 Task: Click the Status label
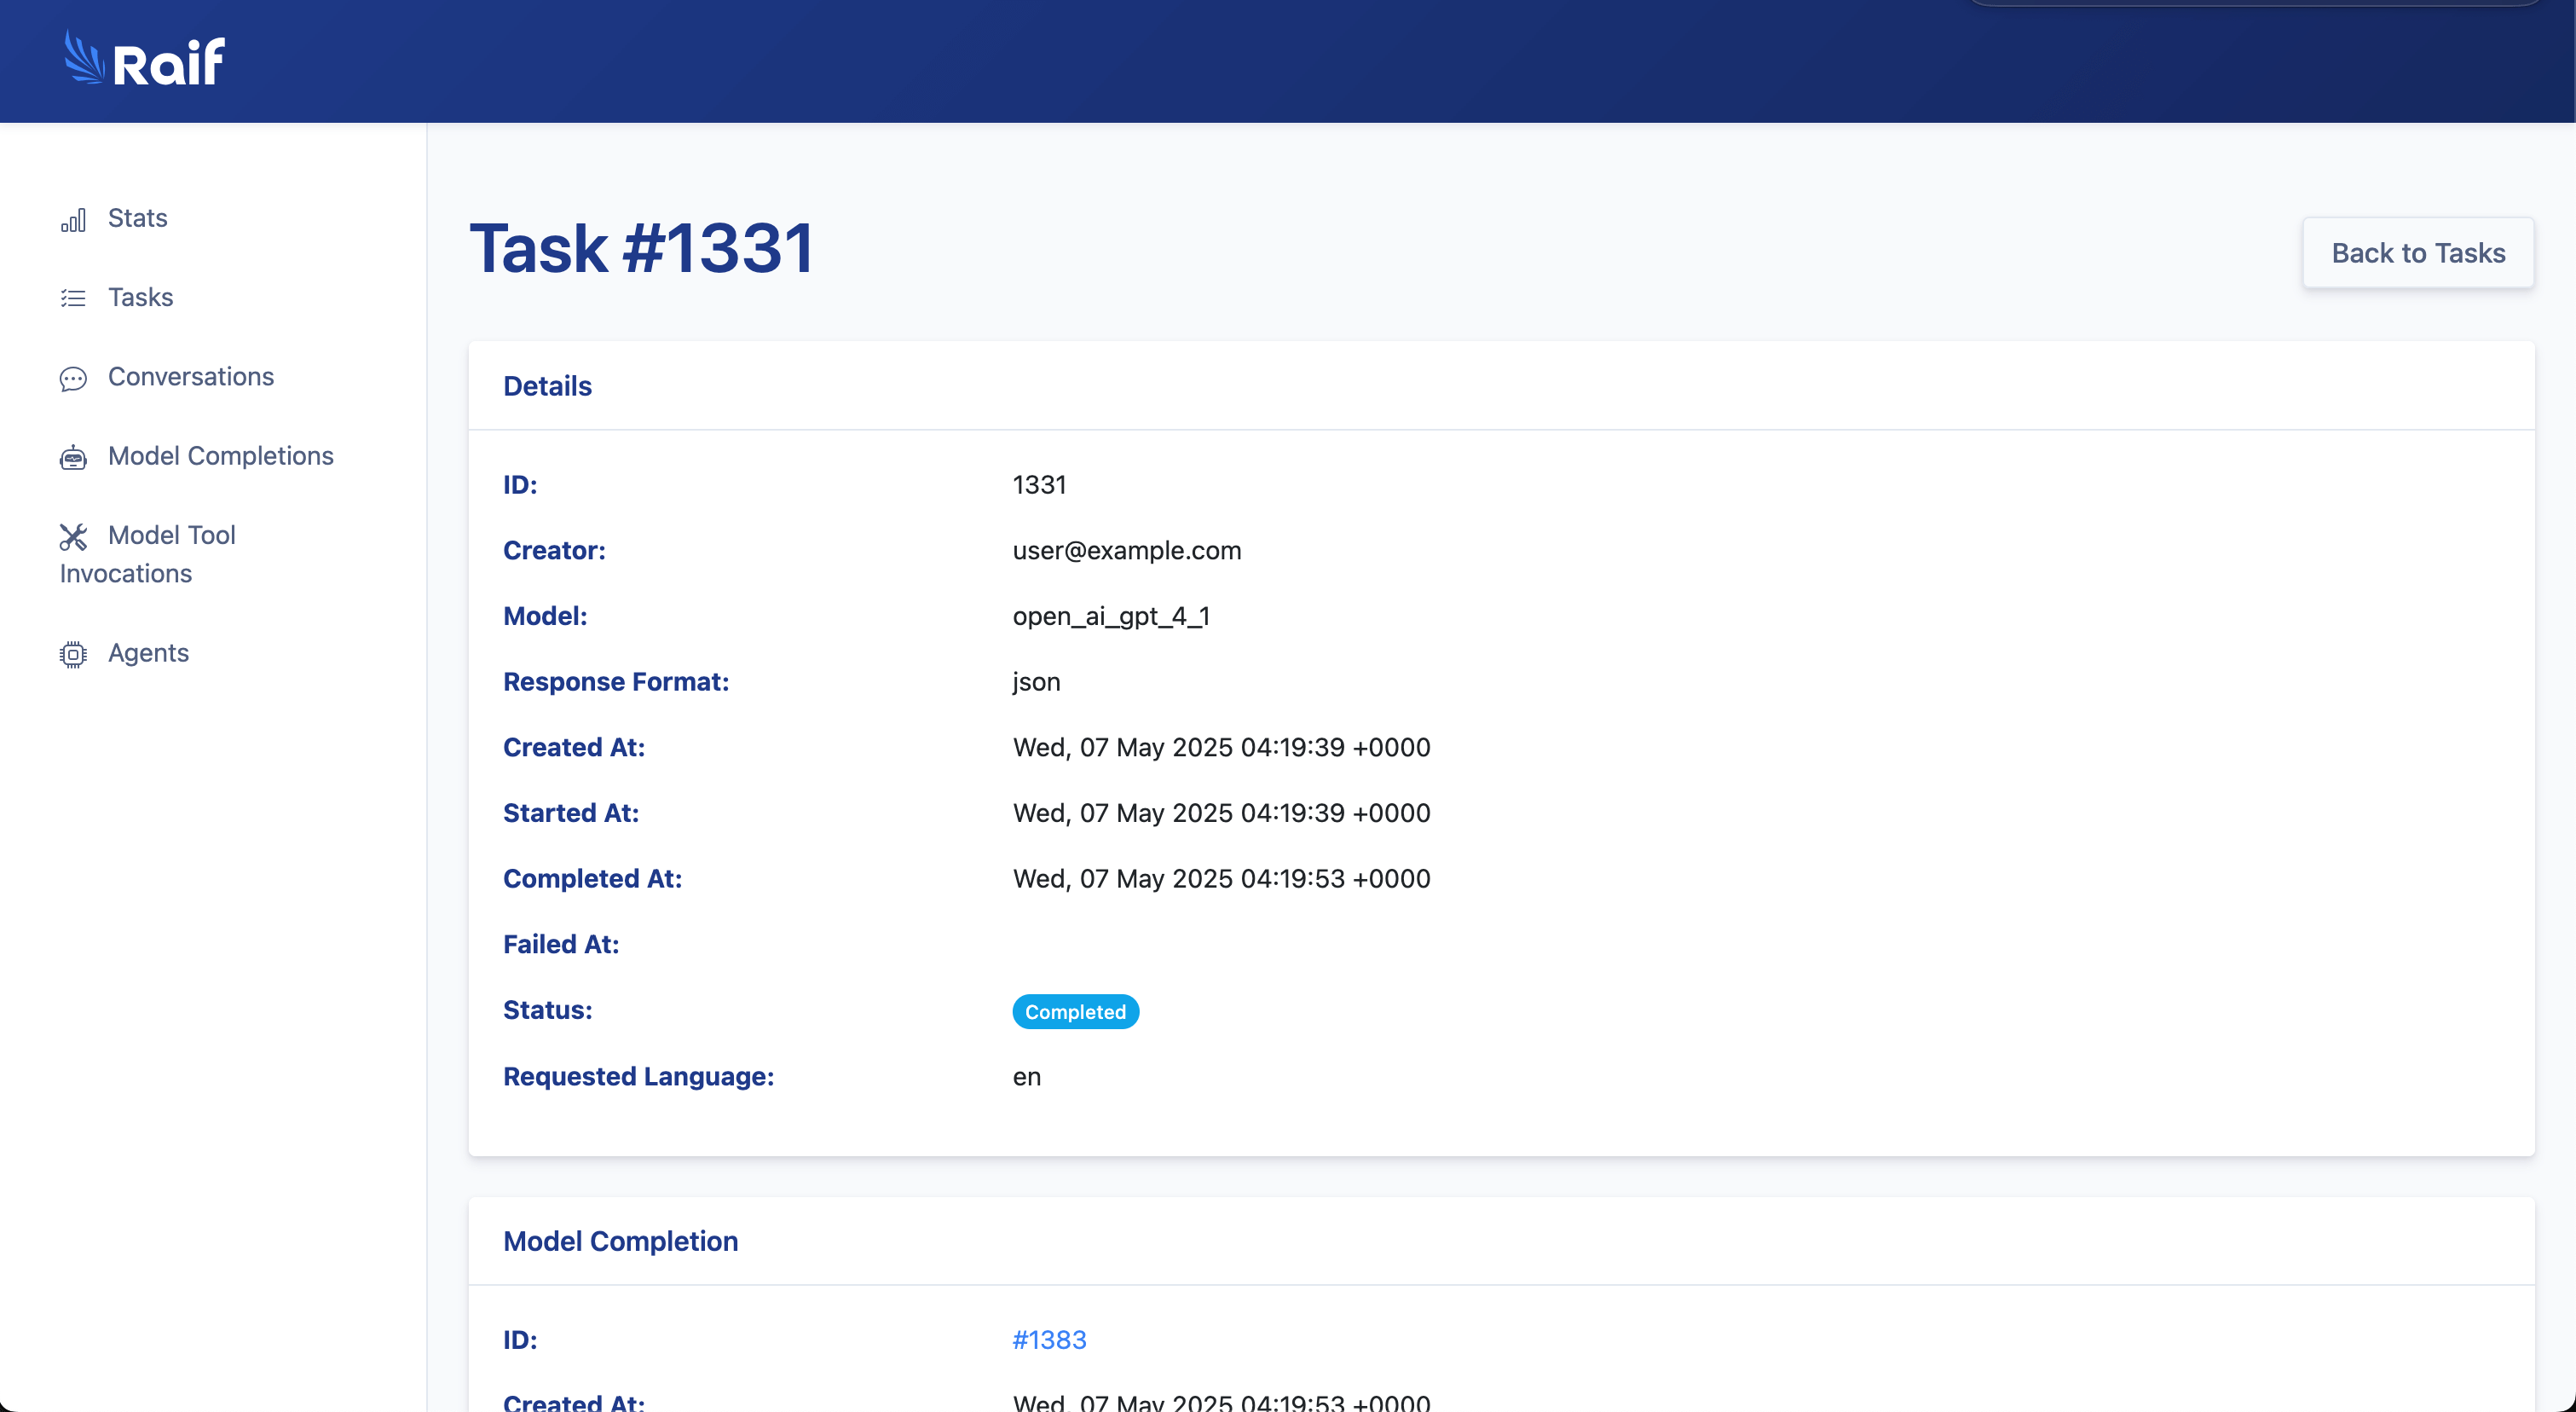click(x=547, y=1011)
